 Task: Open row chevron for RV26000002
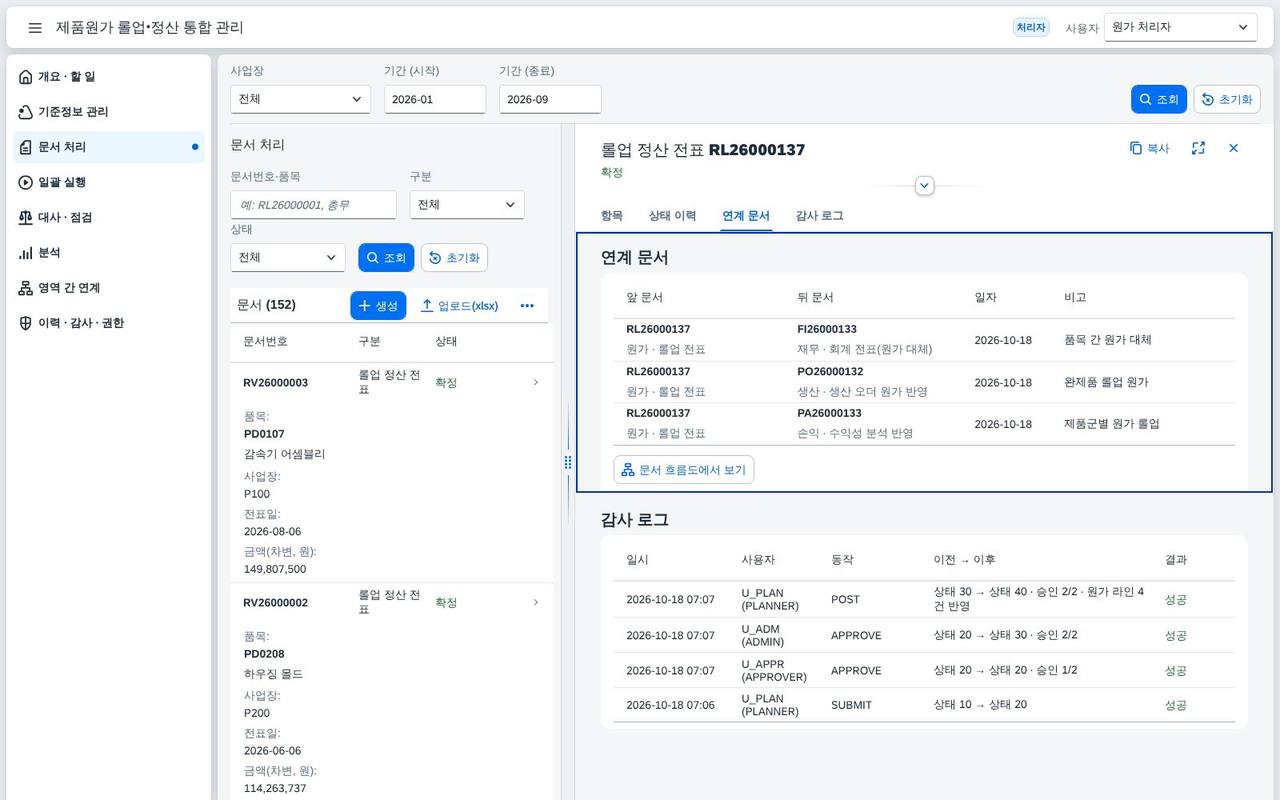tap(536, 602)
